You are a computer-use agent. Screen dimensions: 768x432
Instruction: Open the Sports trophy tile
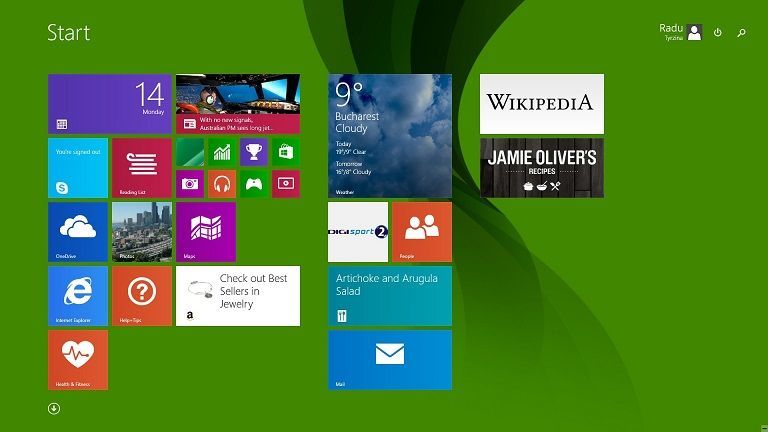[254, 152]
